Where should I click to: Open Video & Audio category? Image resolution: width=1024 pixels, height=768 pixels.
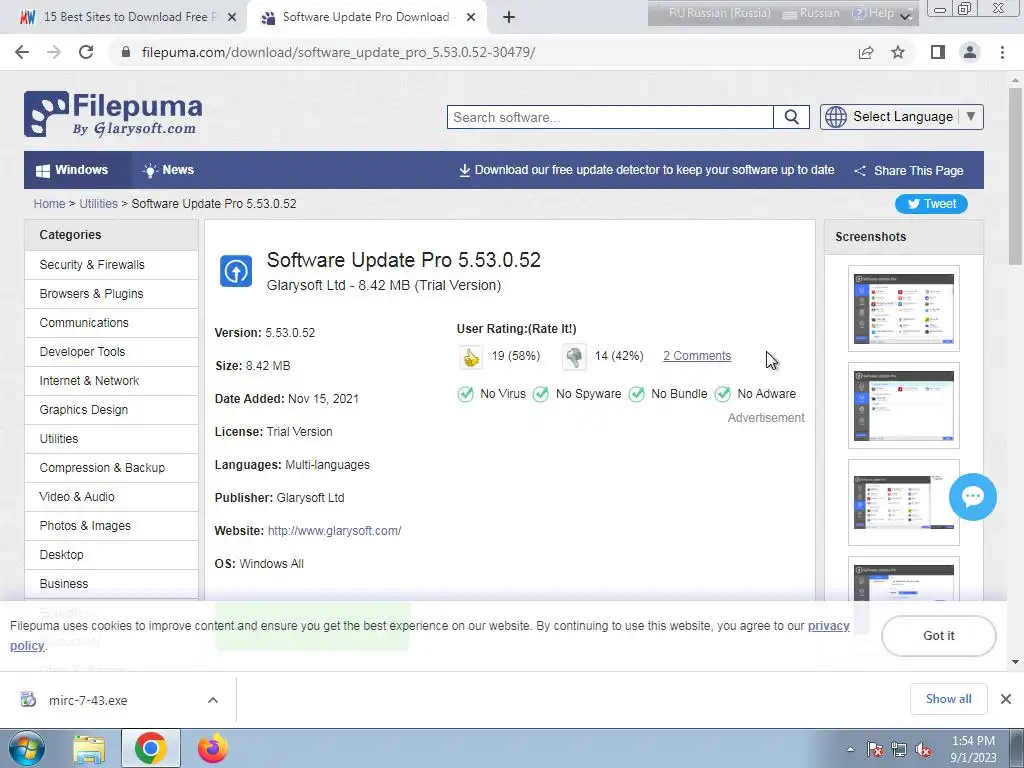pyautogui.click(x=112, y=496)
